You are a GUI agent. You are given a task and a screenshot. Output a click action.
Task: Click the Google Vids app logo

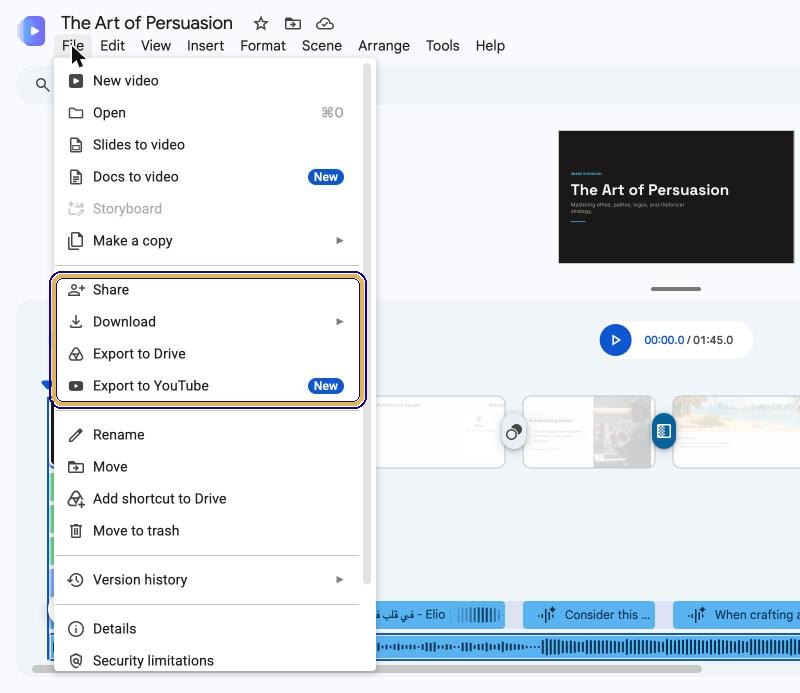click(32, 31)
